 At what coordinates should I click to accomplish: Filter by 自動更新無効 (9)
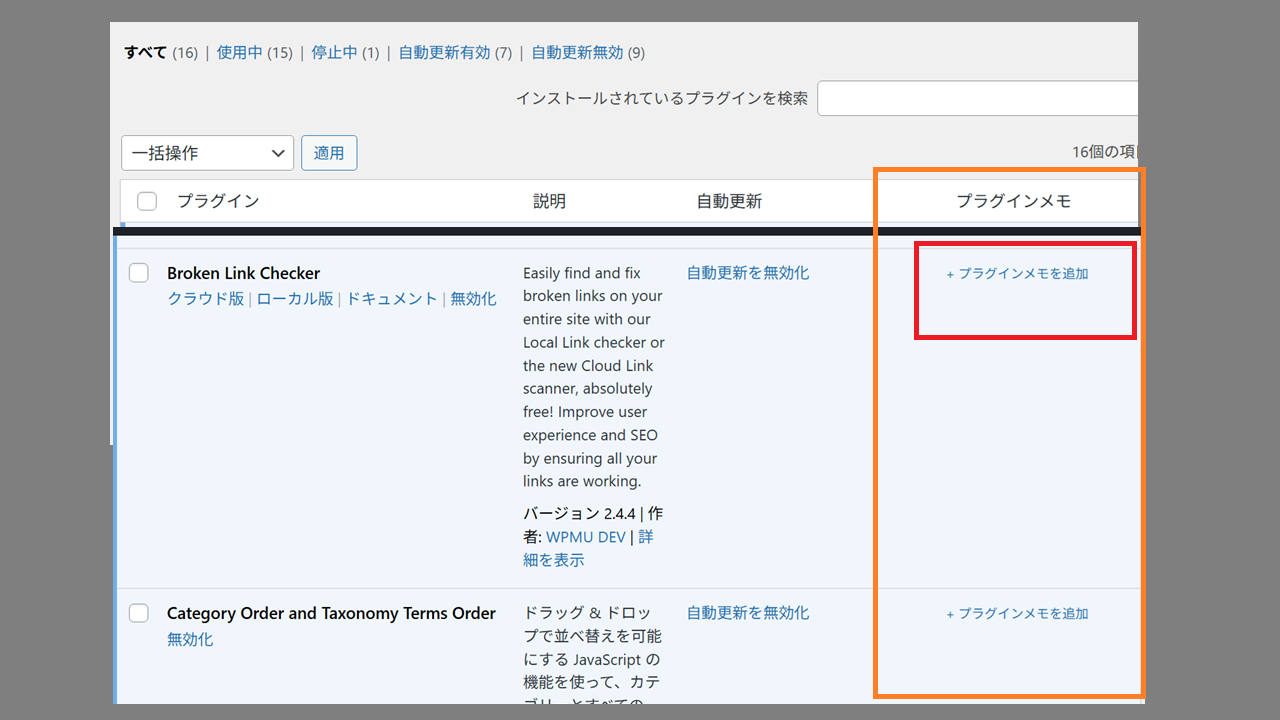click(x=588, y=53)
